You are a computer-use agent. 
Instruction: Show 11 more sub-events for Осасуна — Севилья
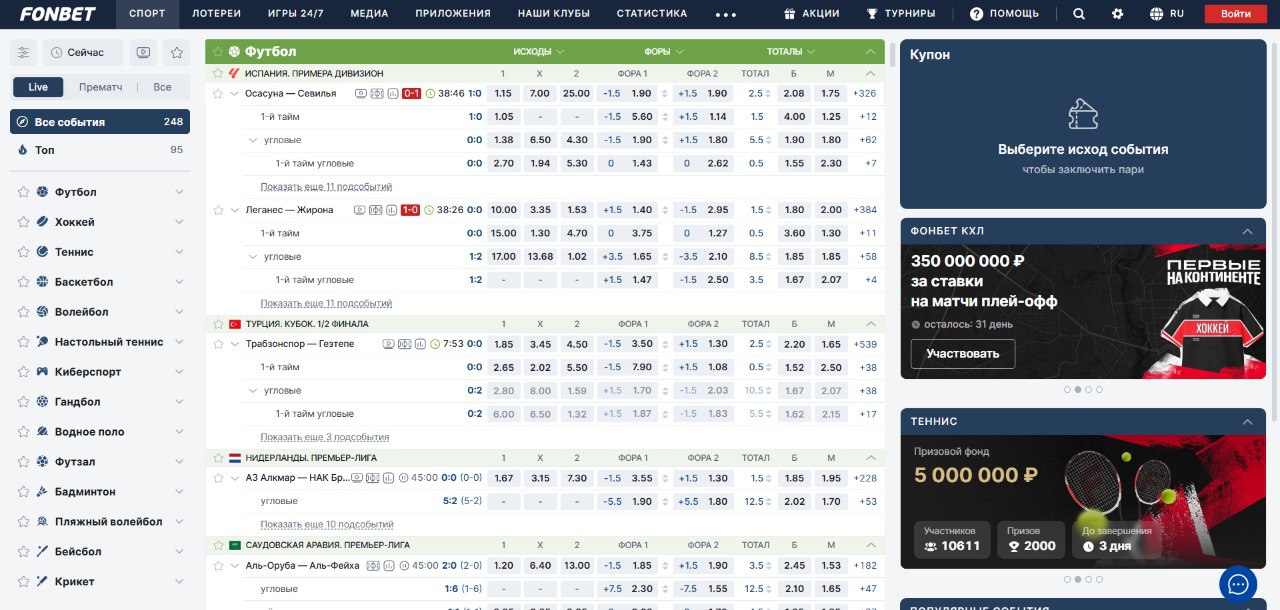(x=326, y=187)
